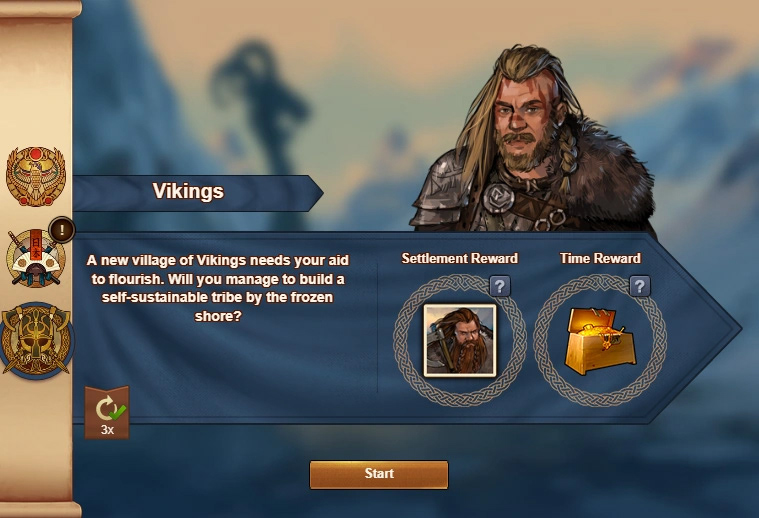Click the bearded Viking reward portrait
This screenshot has height=518, width=759.
tap(460, 340)
